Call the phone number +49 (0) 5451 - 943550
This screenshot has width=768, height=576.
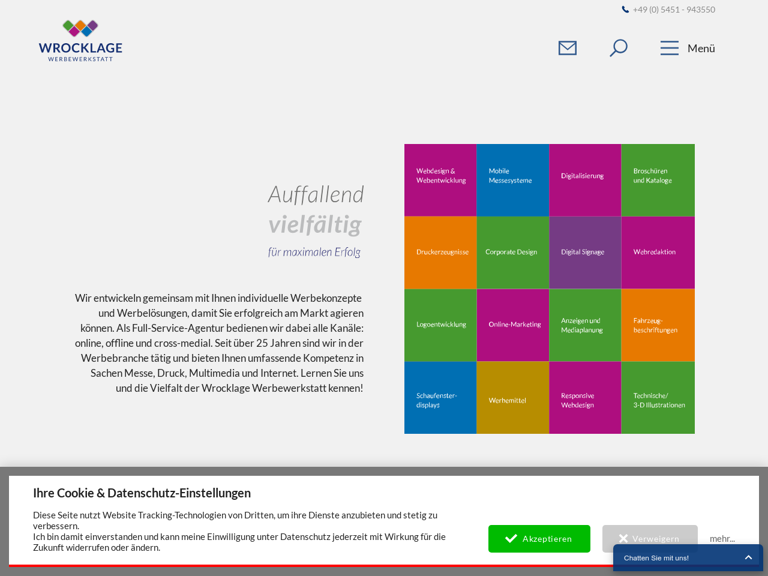coord(673,10)
